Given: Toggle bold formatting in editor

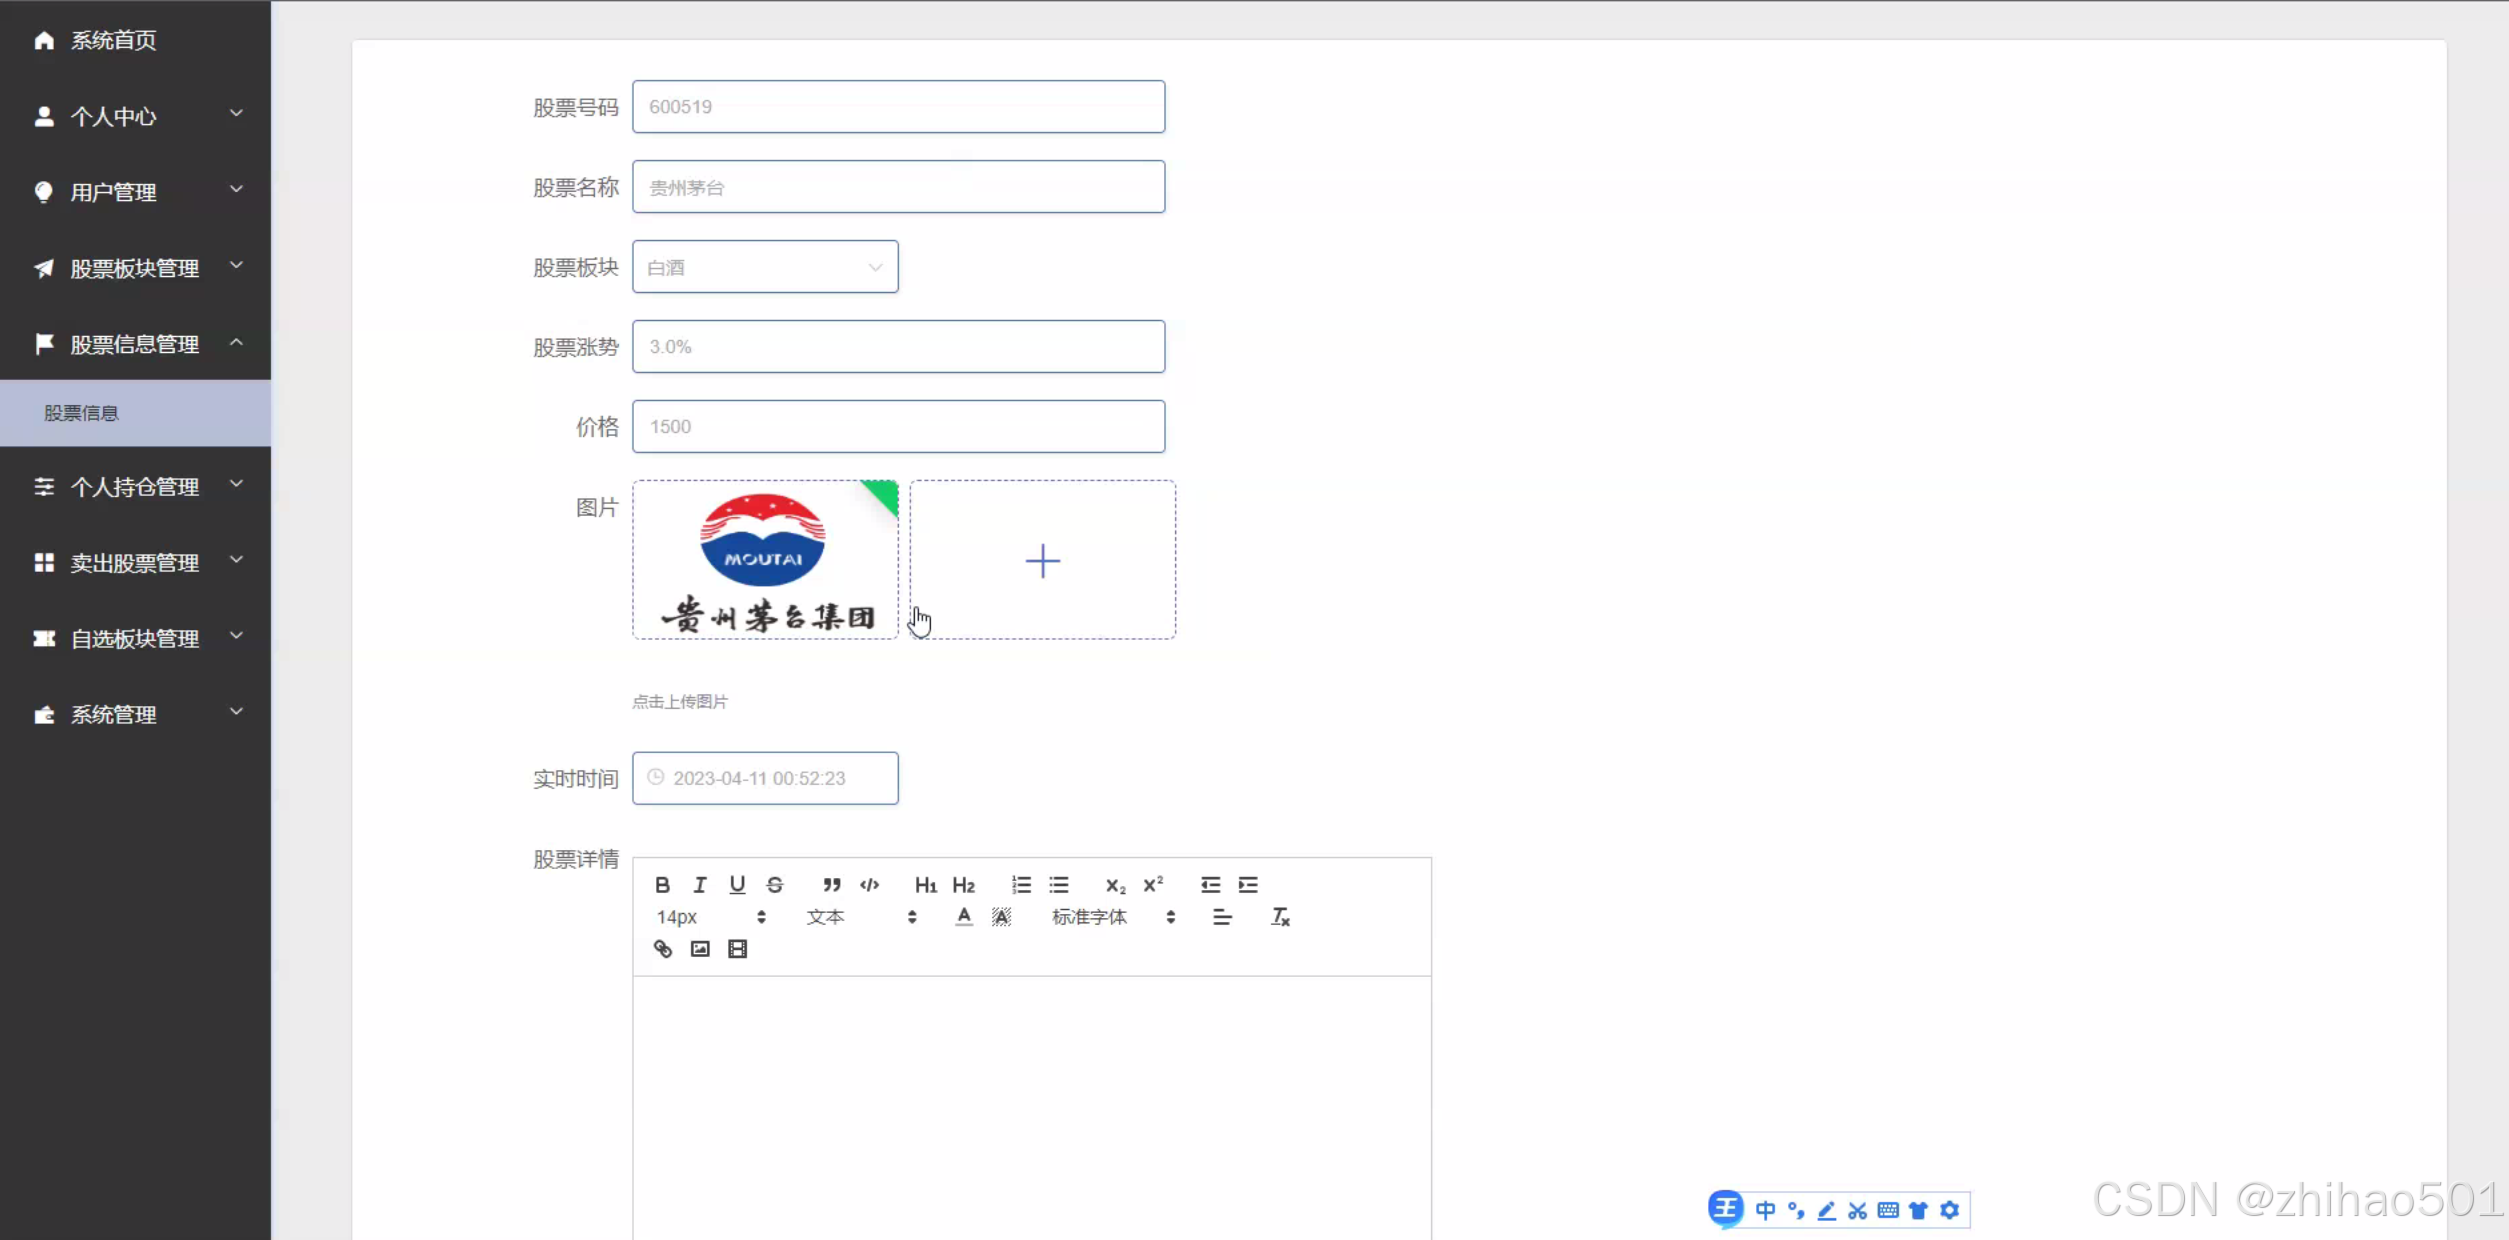Looking at the screenshot, I should [x=662, y=885].
